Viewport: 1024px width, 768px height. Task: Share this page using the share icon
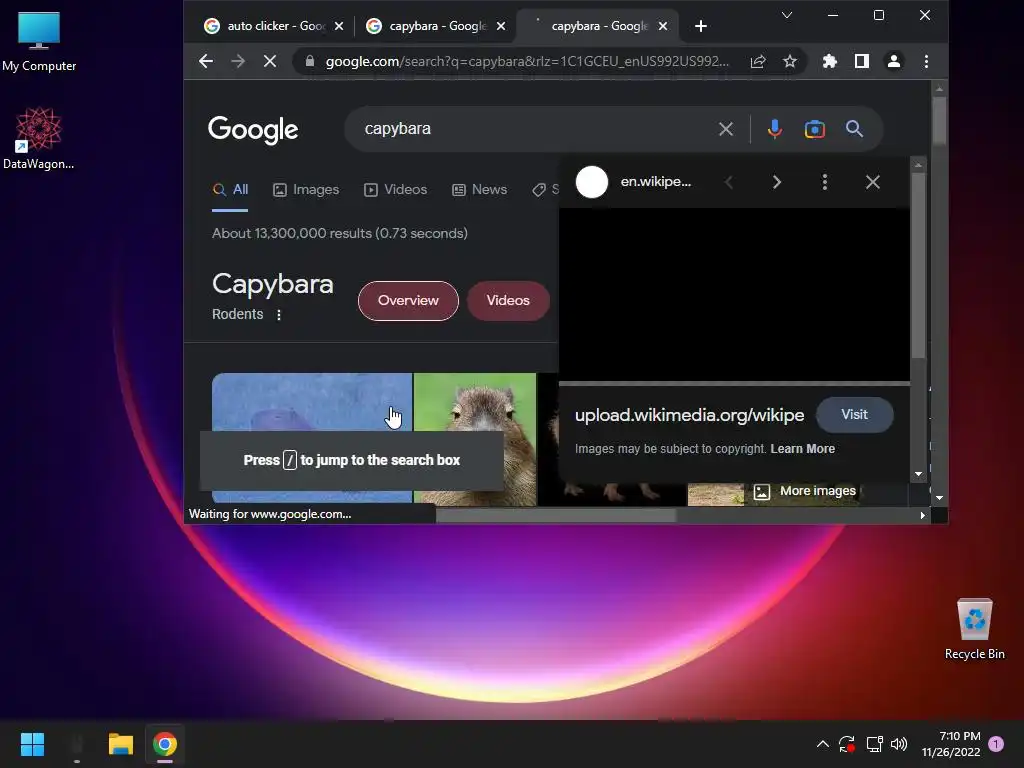pos(758,61)
